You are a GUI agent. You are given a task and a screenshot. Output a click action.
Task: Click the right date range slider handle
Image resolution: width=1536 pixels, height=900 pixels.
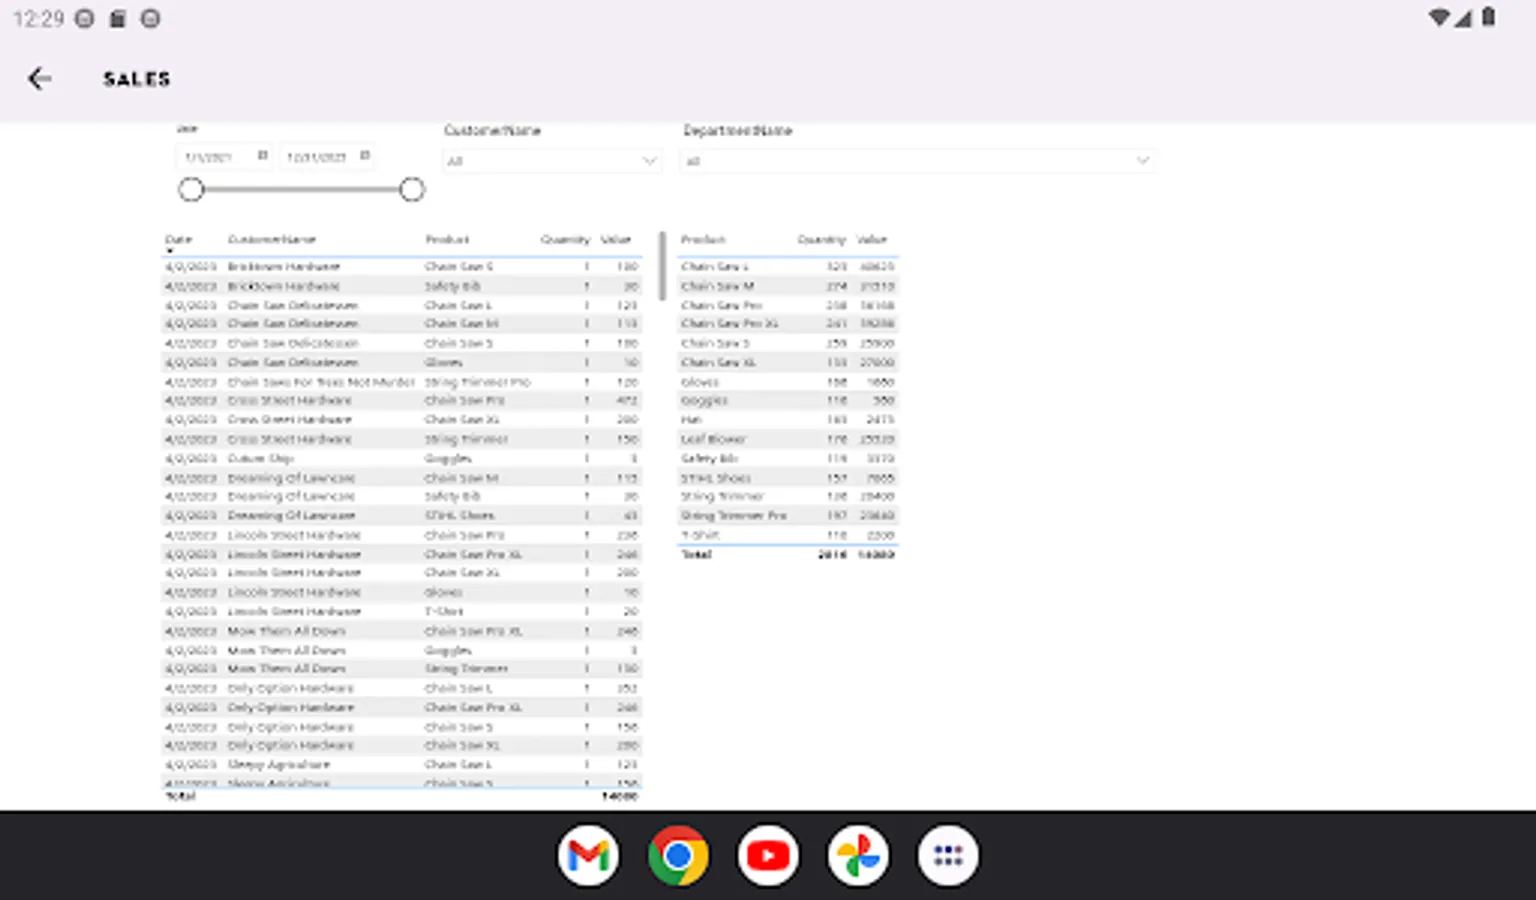coord(411,189)
